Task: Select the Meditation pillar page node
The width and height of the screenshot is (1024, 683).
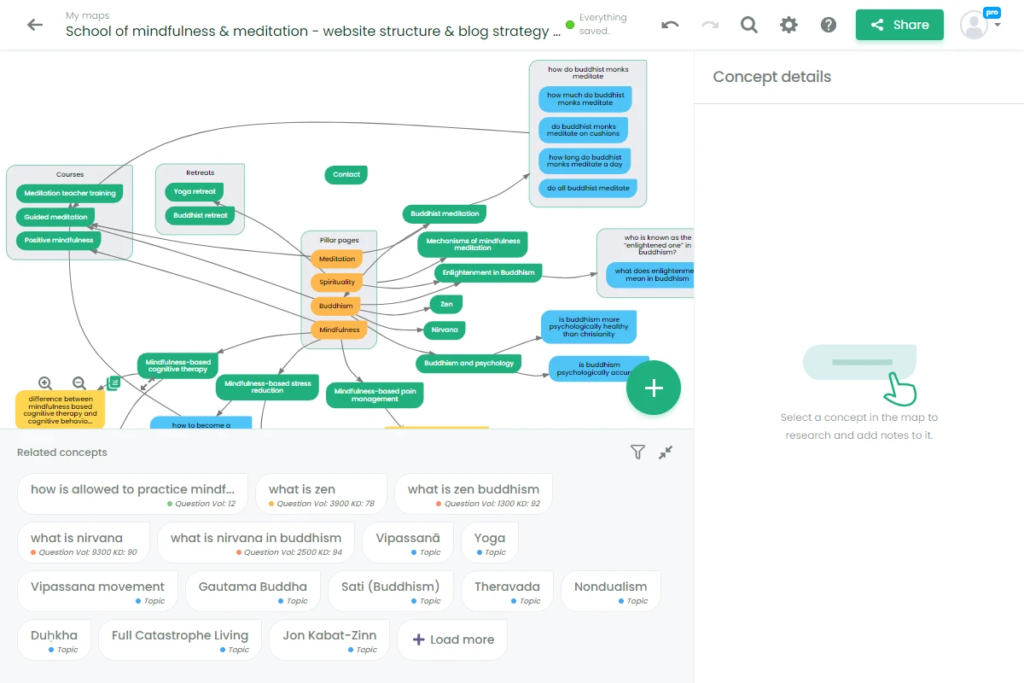Action: [338, 258]
